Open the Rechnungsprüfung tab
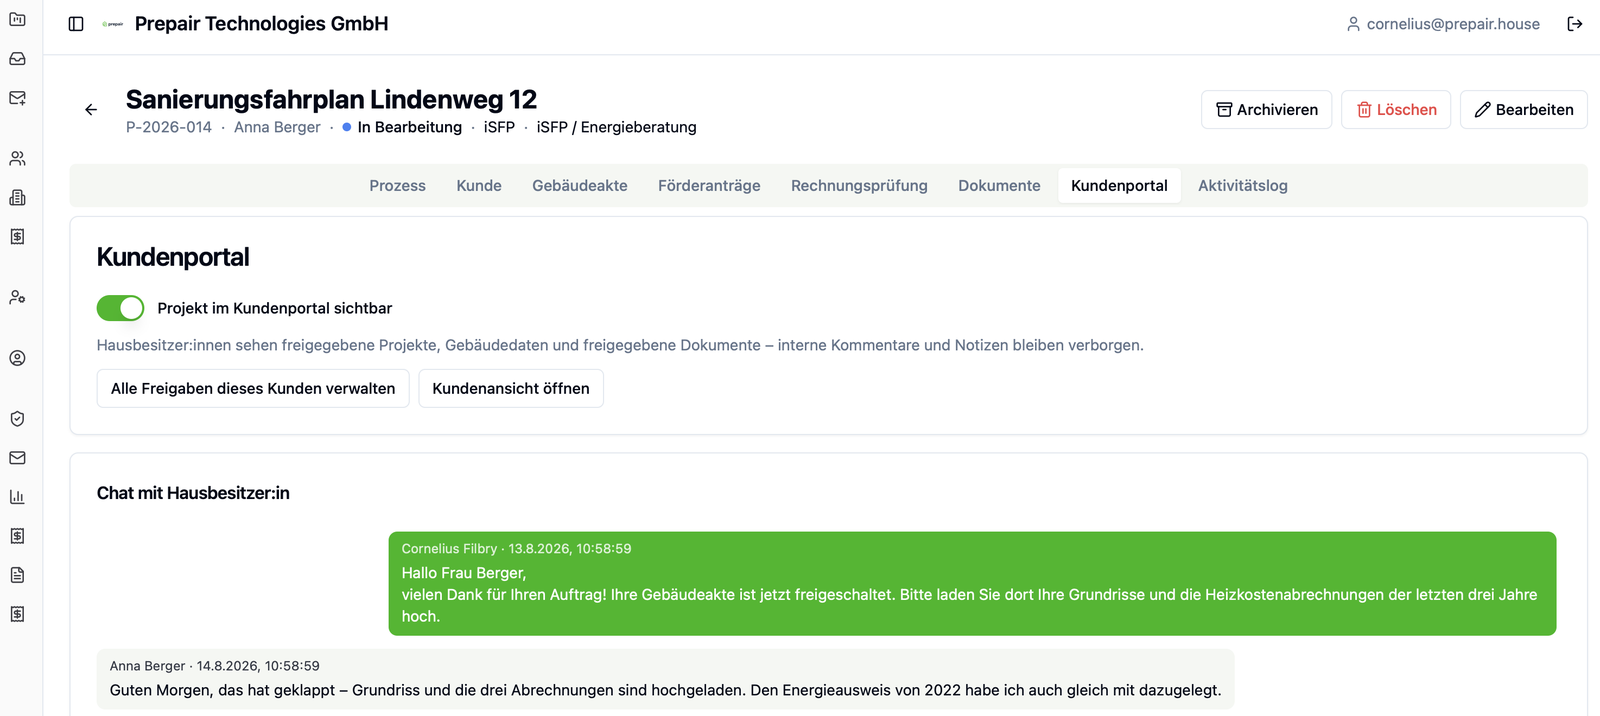This screenshot has width=1600, height=716. click(859, 186)
